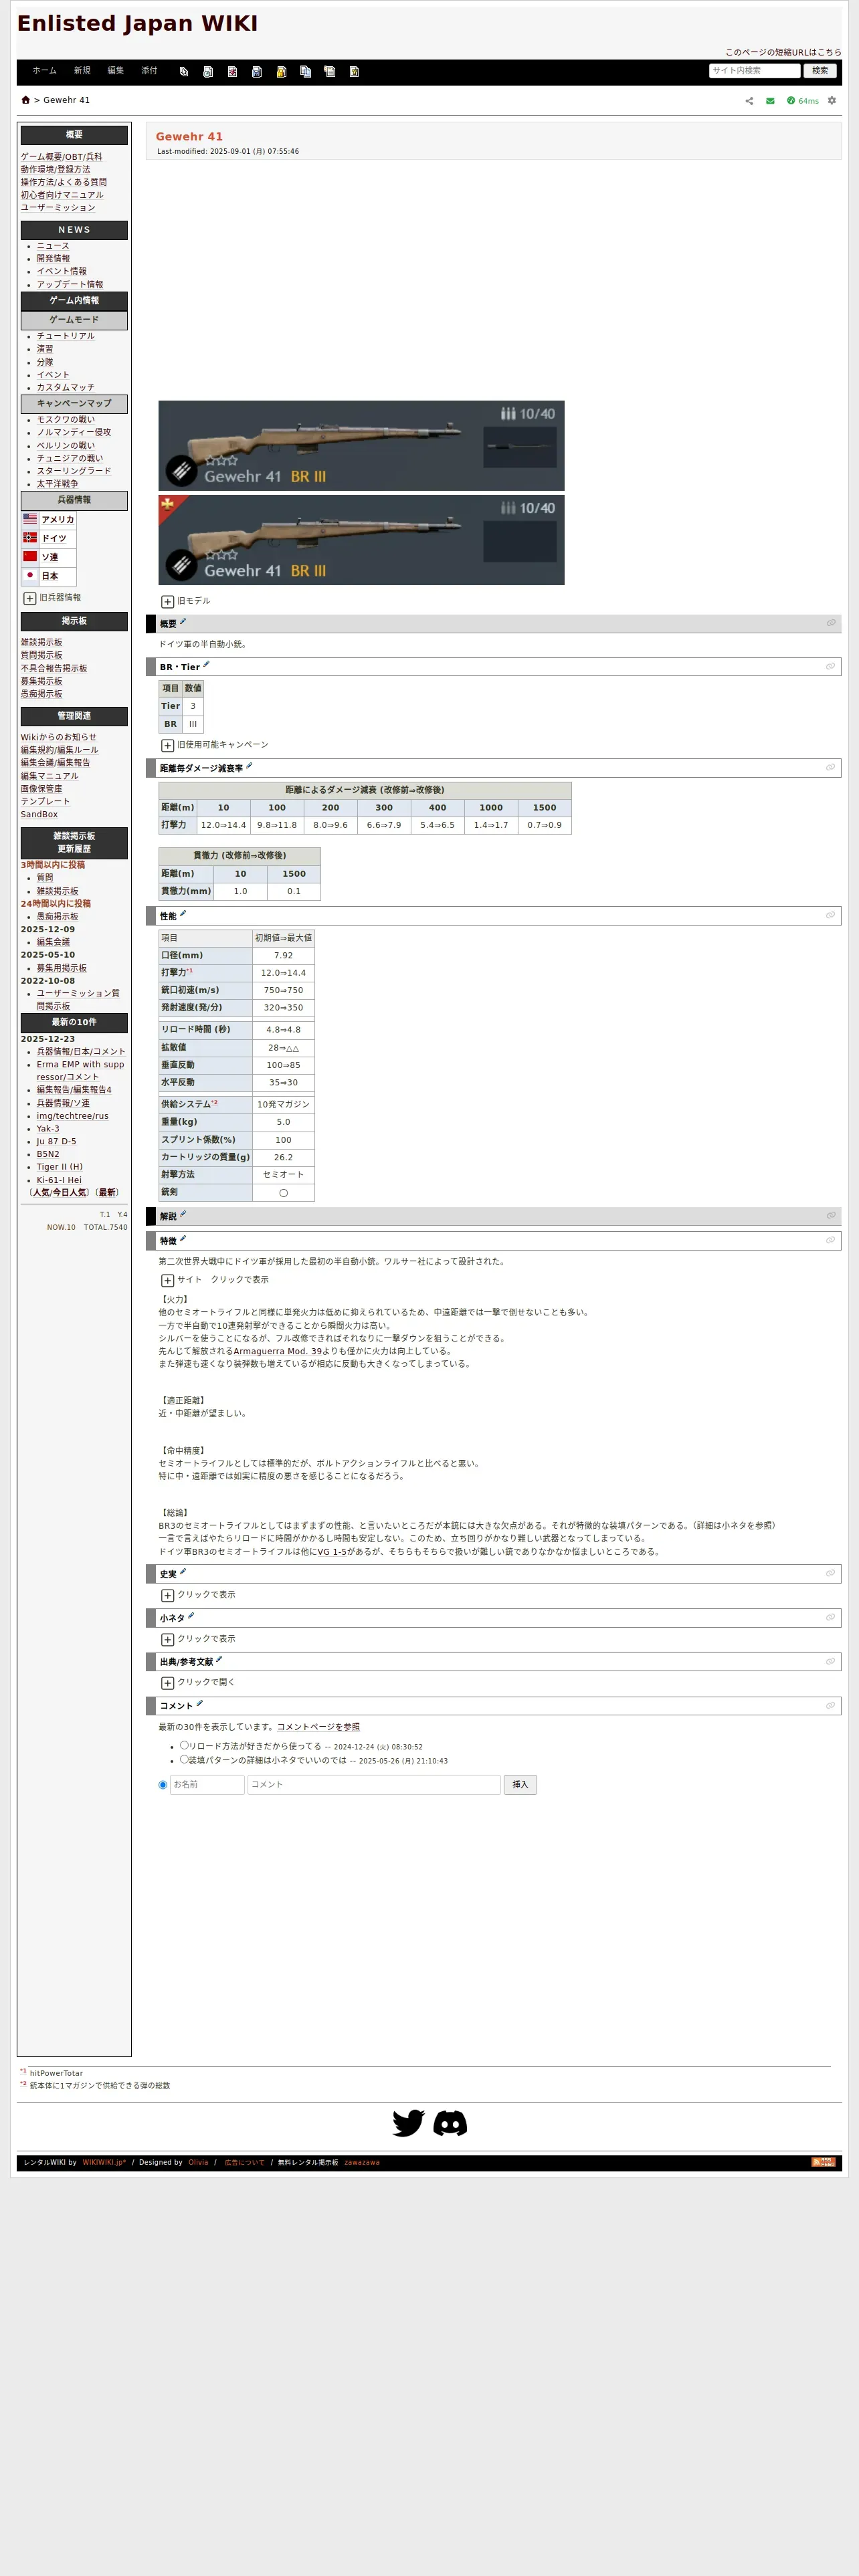Open the Twitter bird icon in the footer
This screenshot has height=2576, width=859.
click(408, 2123)
